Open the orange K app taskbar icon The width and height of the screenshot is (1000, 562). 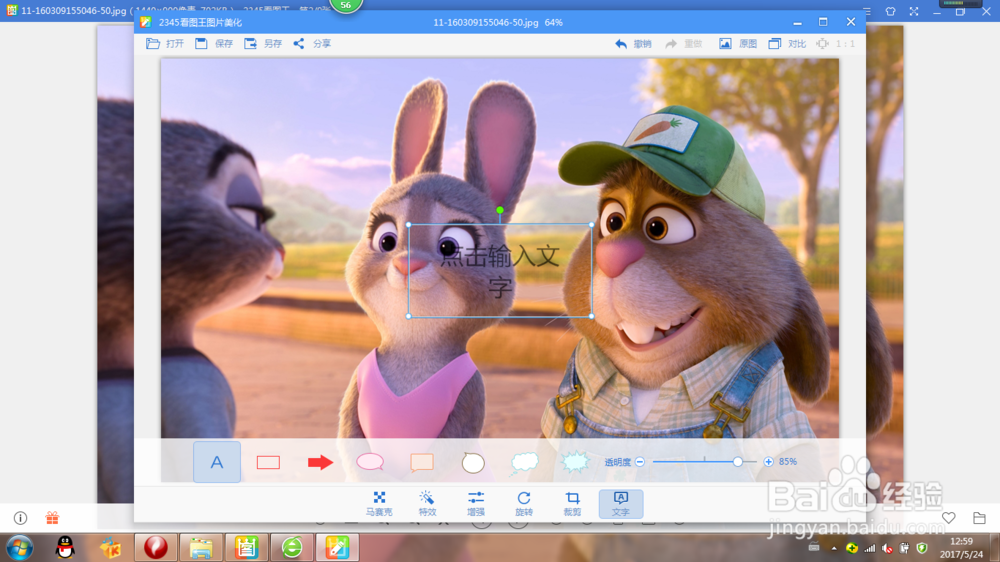(x=110, y=548)
